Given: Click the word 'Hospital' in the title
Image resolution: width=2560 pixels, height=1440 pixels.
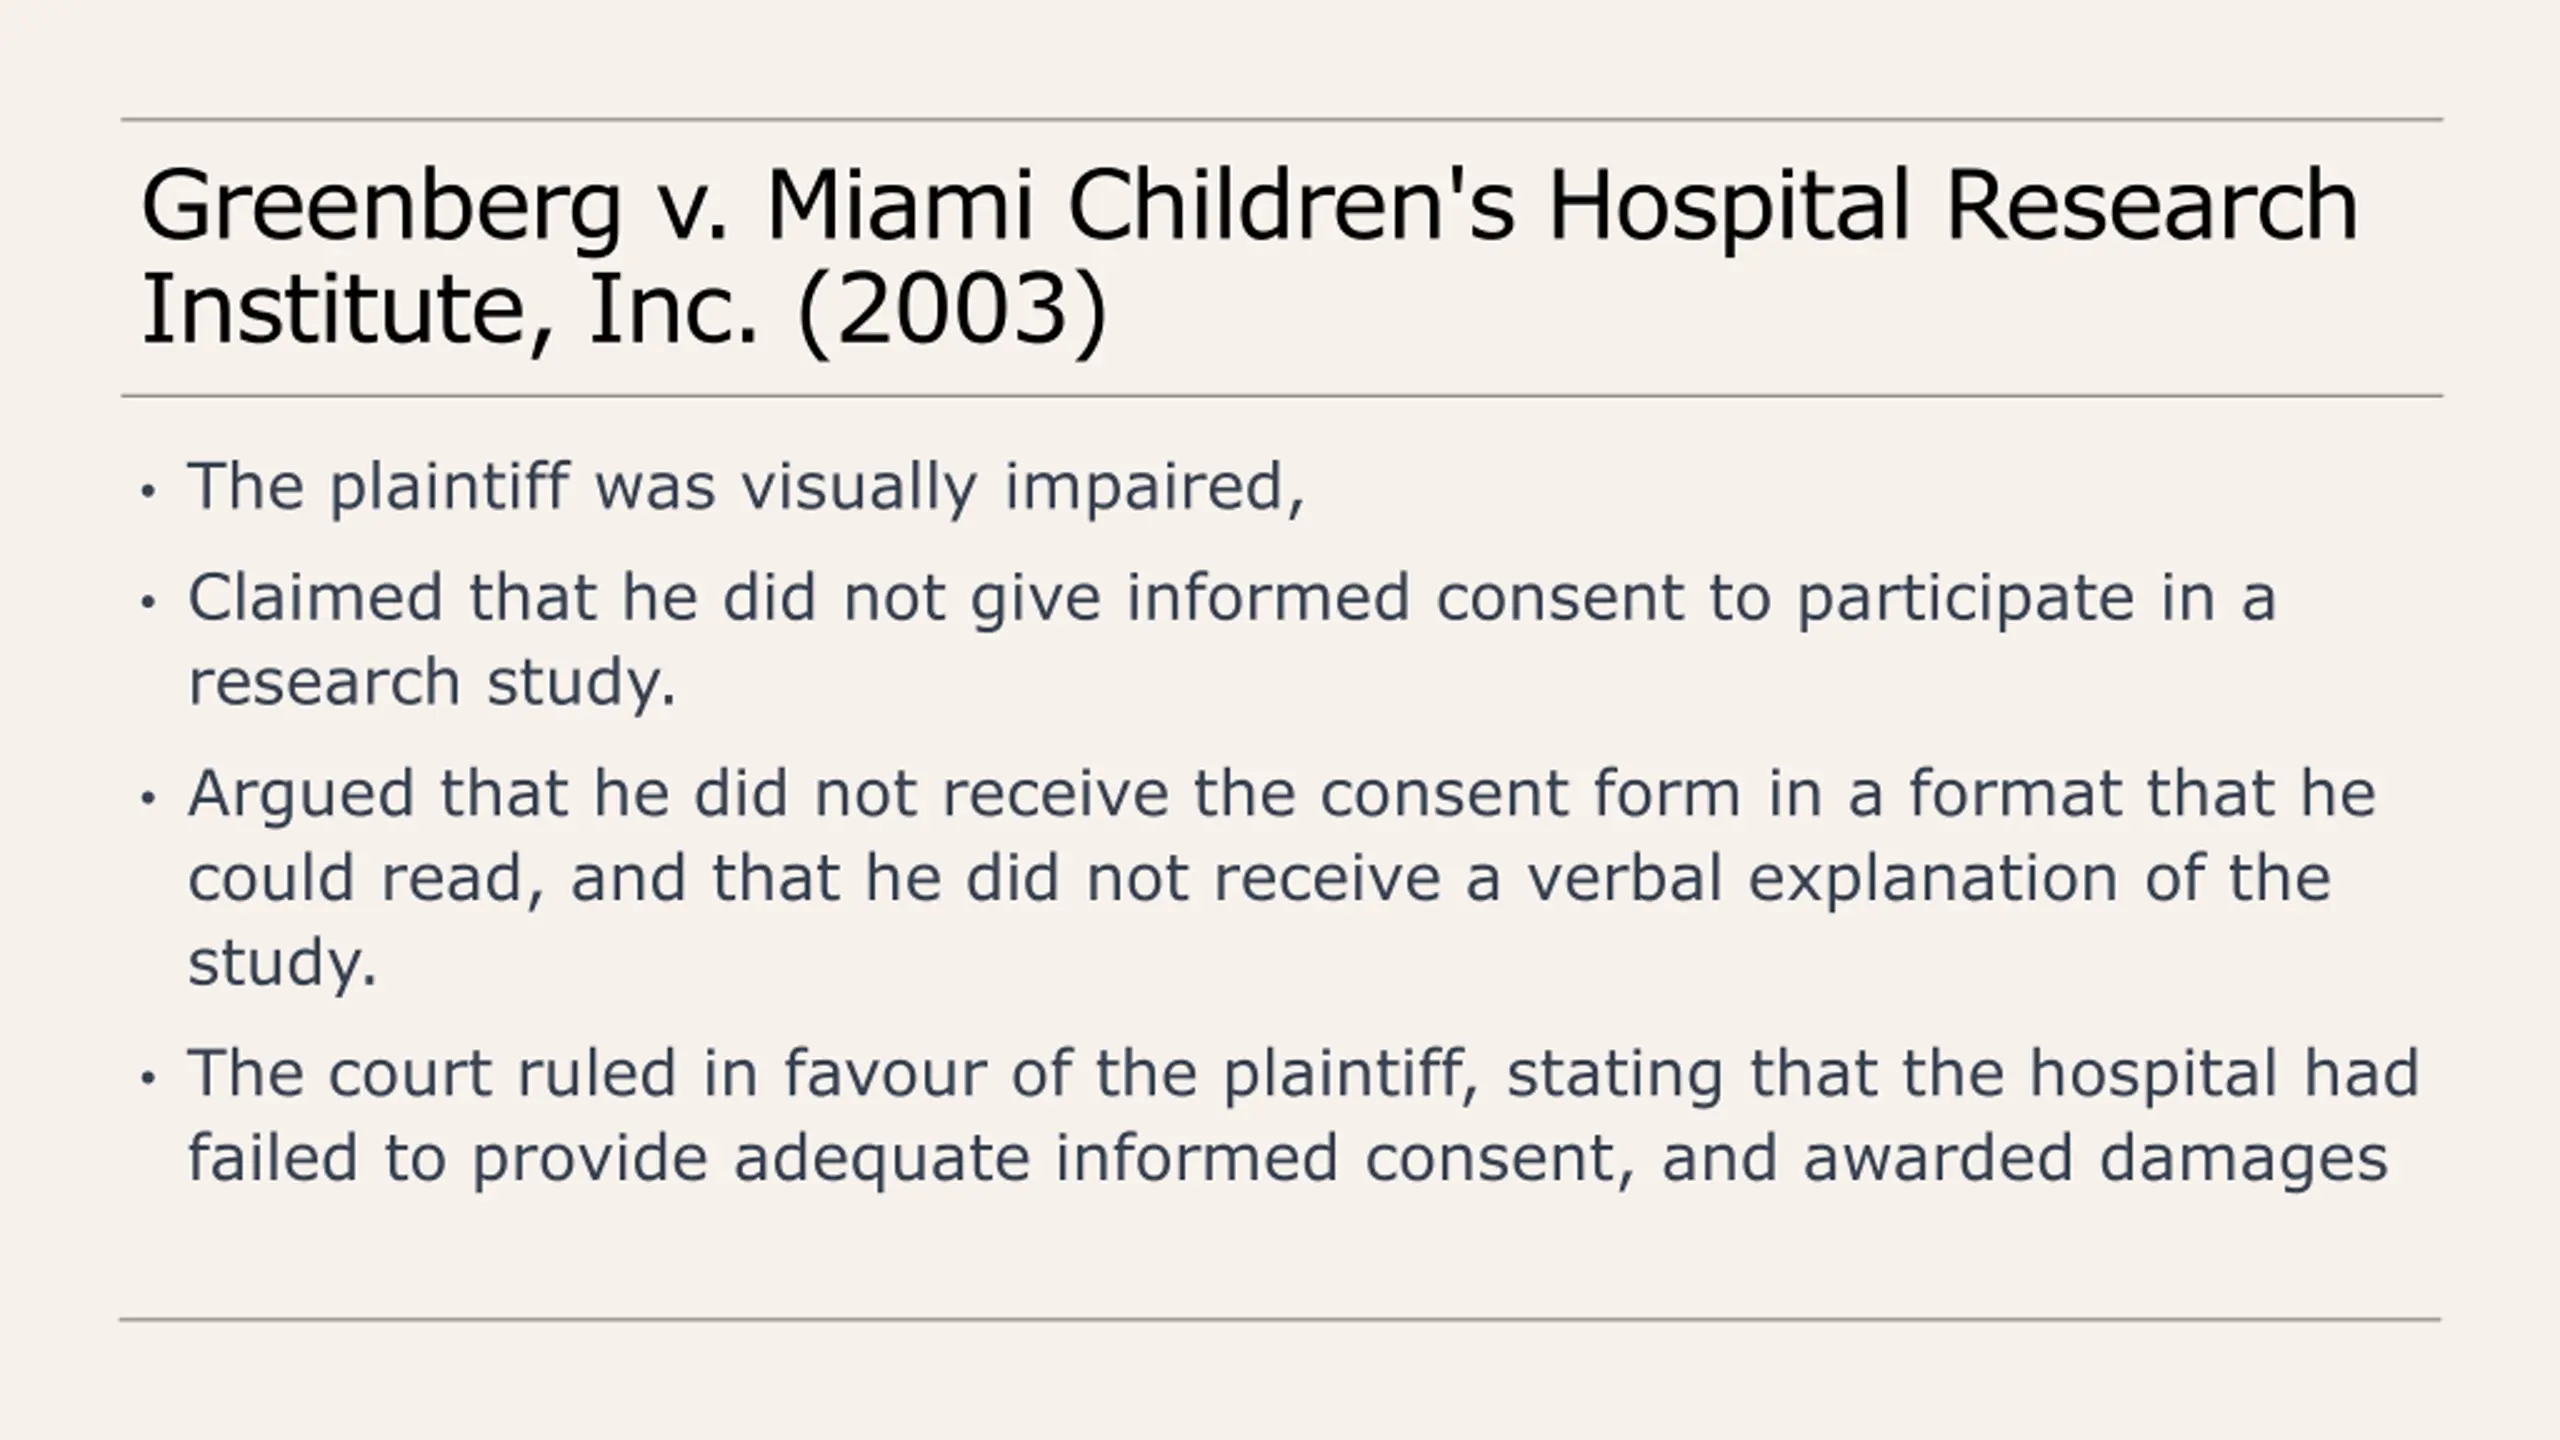Looking at the screenshot, I should 1729,208.
